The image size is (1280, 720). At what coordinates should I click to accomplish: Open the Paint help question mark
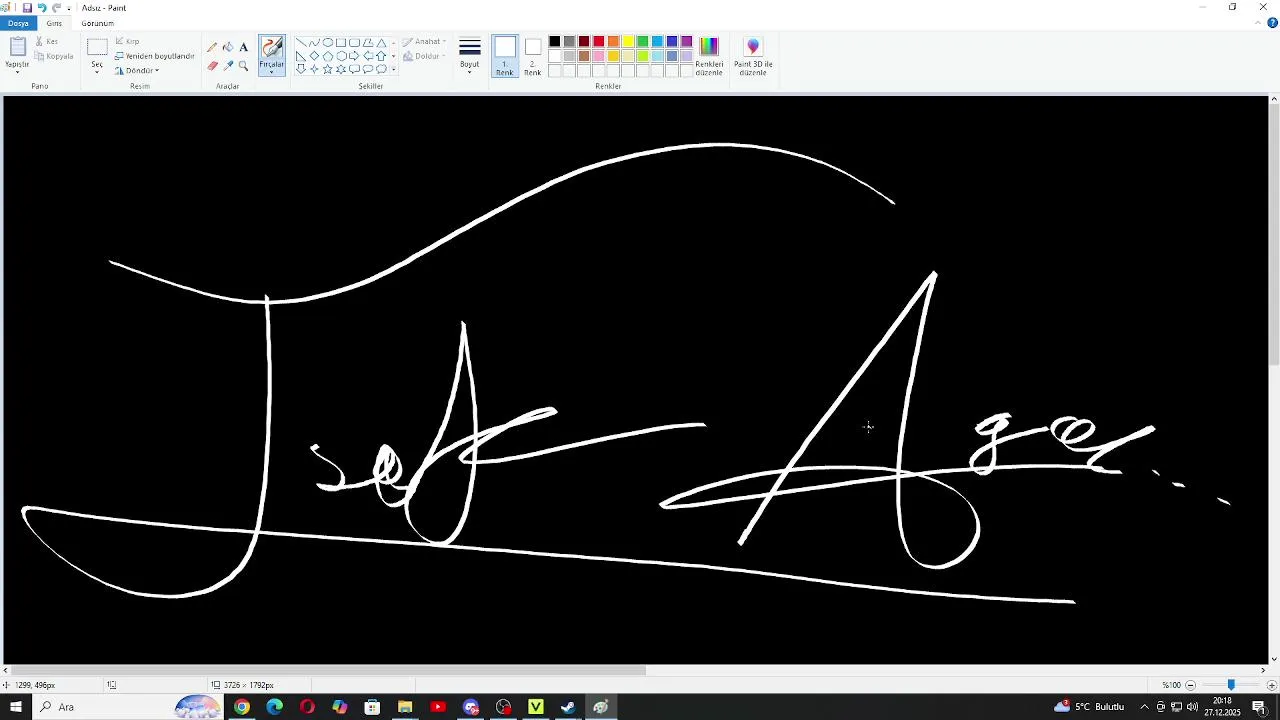click(1273, 23)
